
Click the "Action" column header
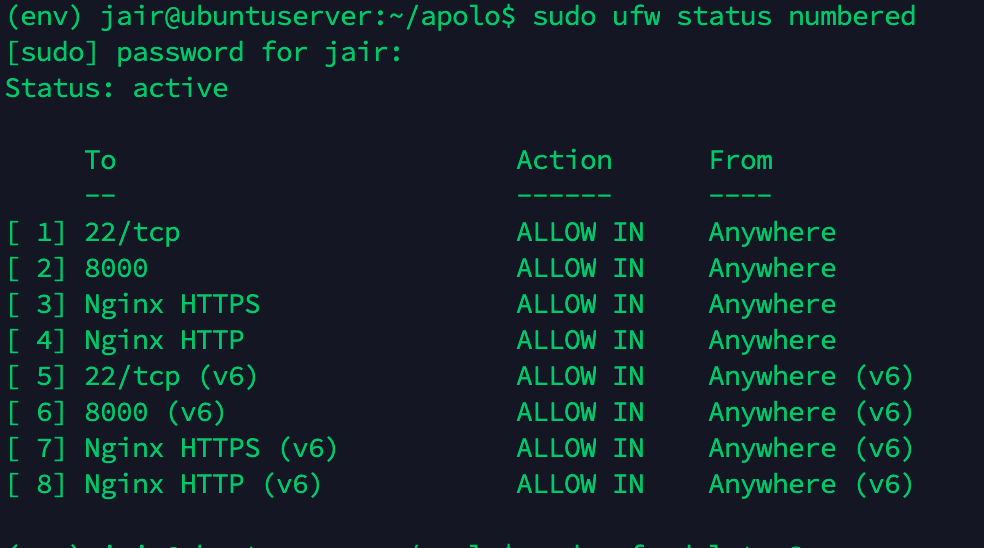pyautogui.click(x=564, y=160)
